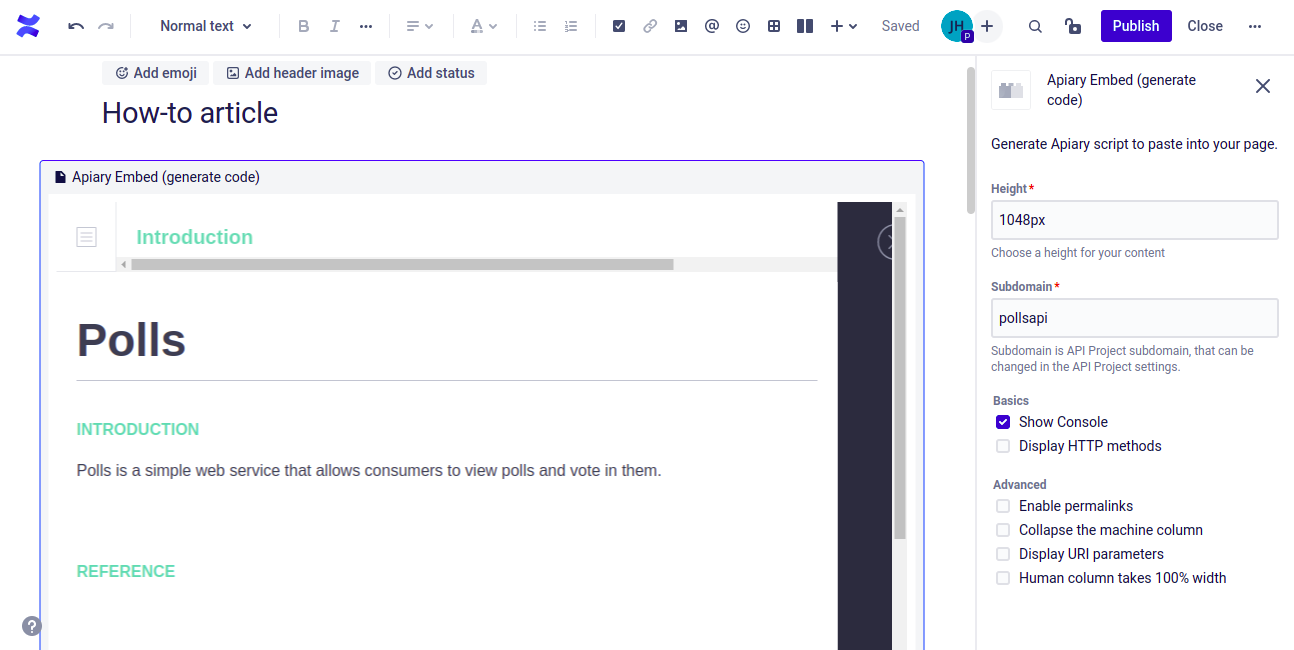This screenshot has height=650, width=1294.
Task: Click the Add emoji button
Action: pyautogui.click(x=156, y=73)
